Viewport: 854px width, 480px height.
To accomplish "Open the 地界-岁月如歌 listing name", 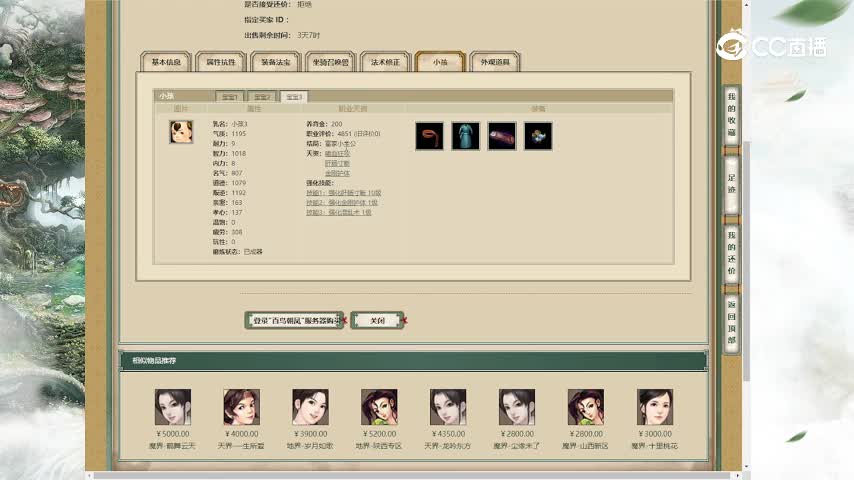I will point(310,446).
